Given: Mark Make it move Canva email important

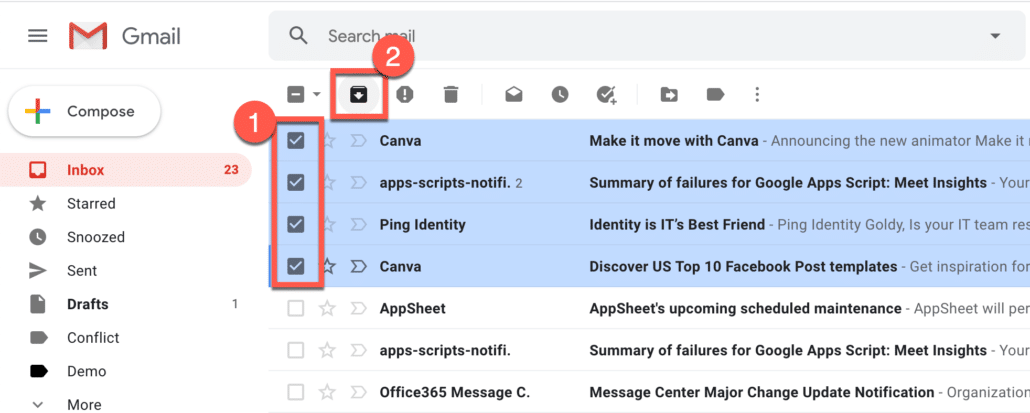Looking at the screenshot, I should pyautogui.click(x=358, y=141).
